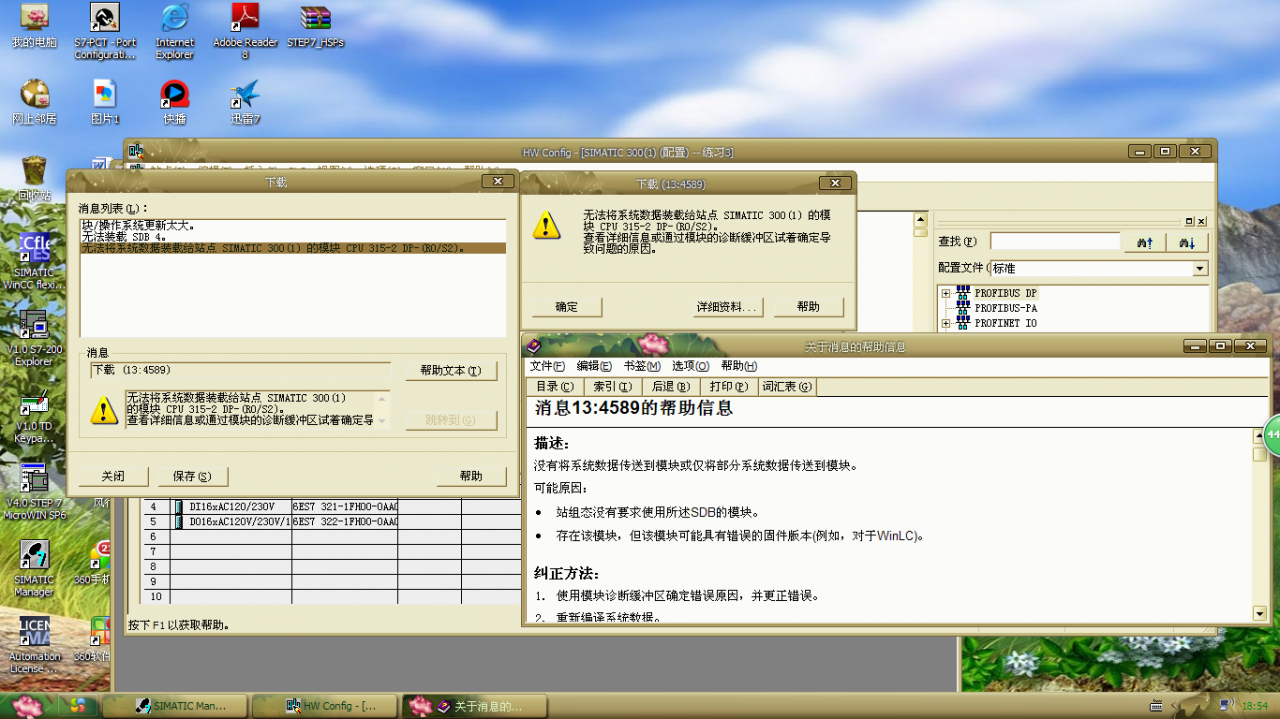Open V1.0 TD Keypad desktop icon
Image resolution: width=1280 pixels, height=719 pixels.
(x=34, y=417)
